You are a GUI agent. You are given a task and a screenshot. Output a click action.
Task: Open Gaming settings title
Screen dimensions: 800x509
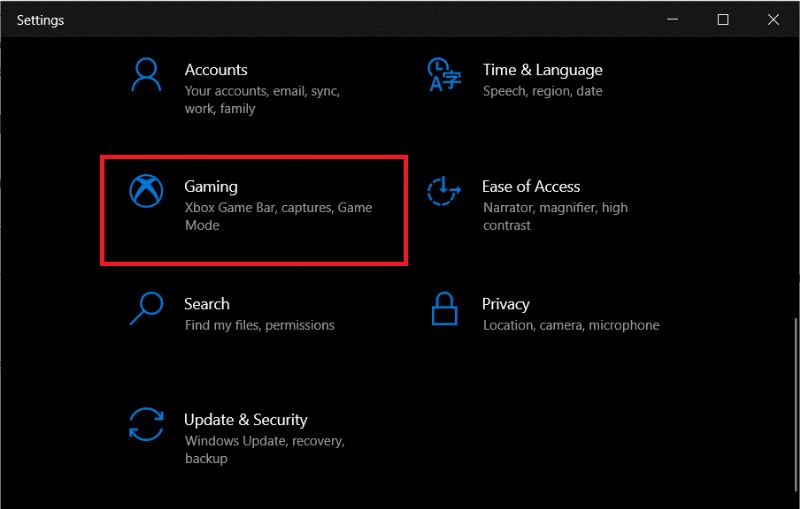tap(211, 187)
